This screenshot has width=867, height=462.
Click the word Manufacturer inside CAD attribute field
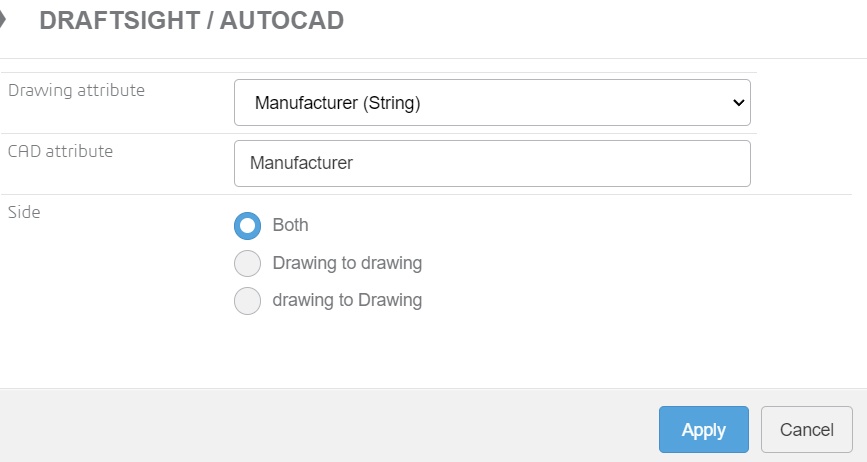301,163
